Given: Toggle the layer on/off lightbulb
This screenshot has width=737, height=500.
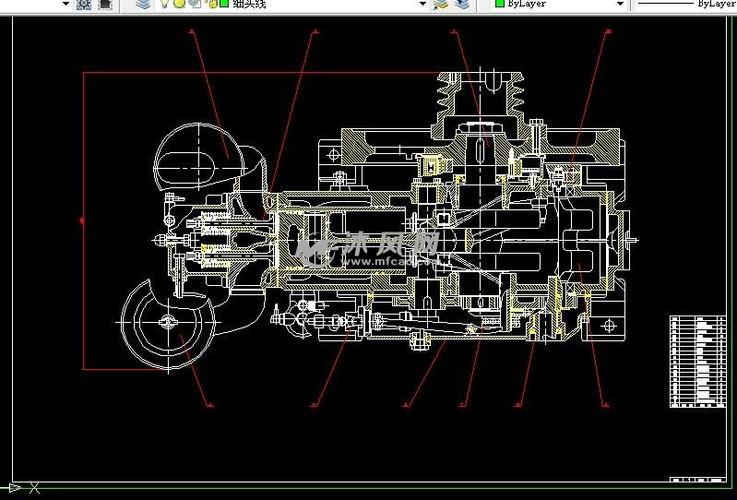Looking at the screenshot, I should [x=165, y=4].
